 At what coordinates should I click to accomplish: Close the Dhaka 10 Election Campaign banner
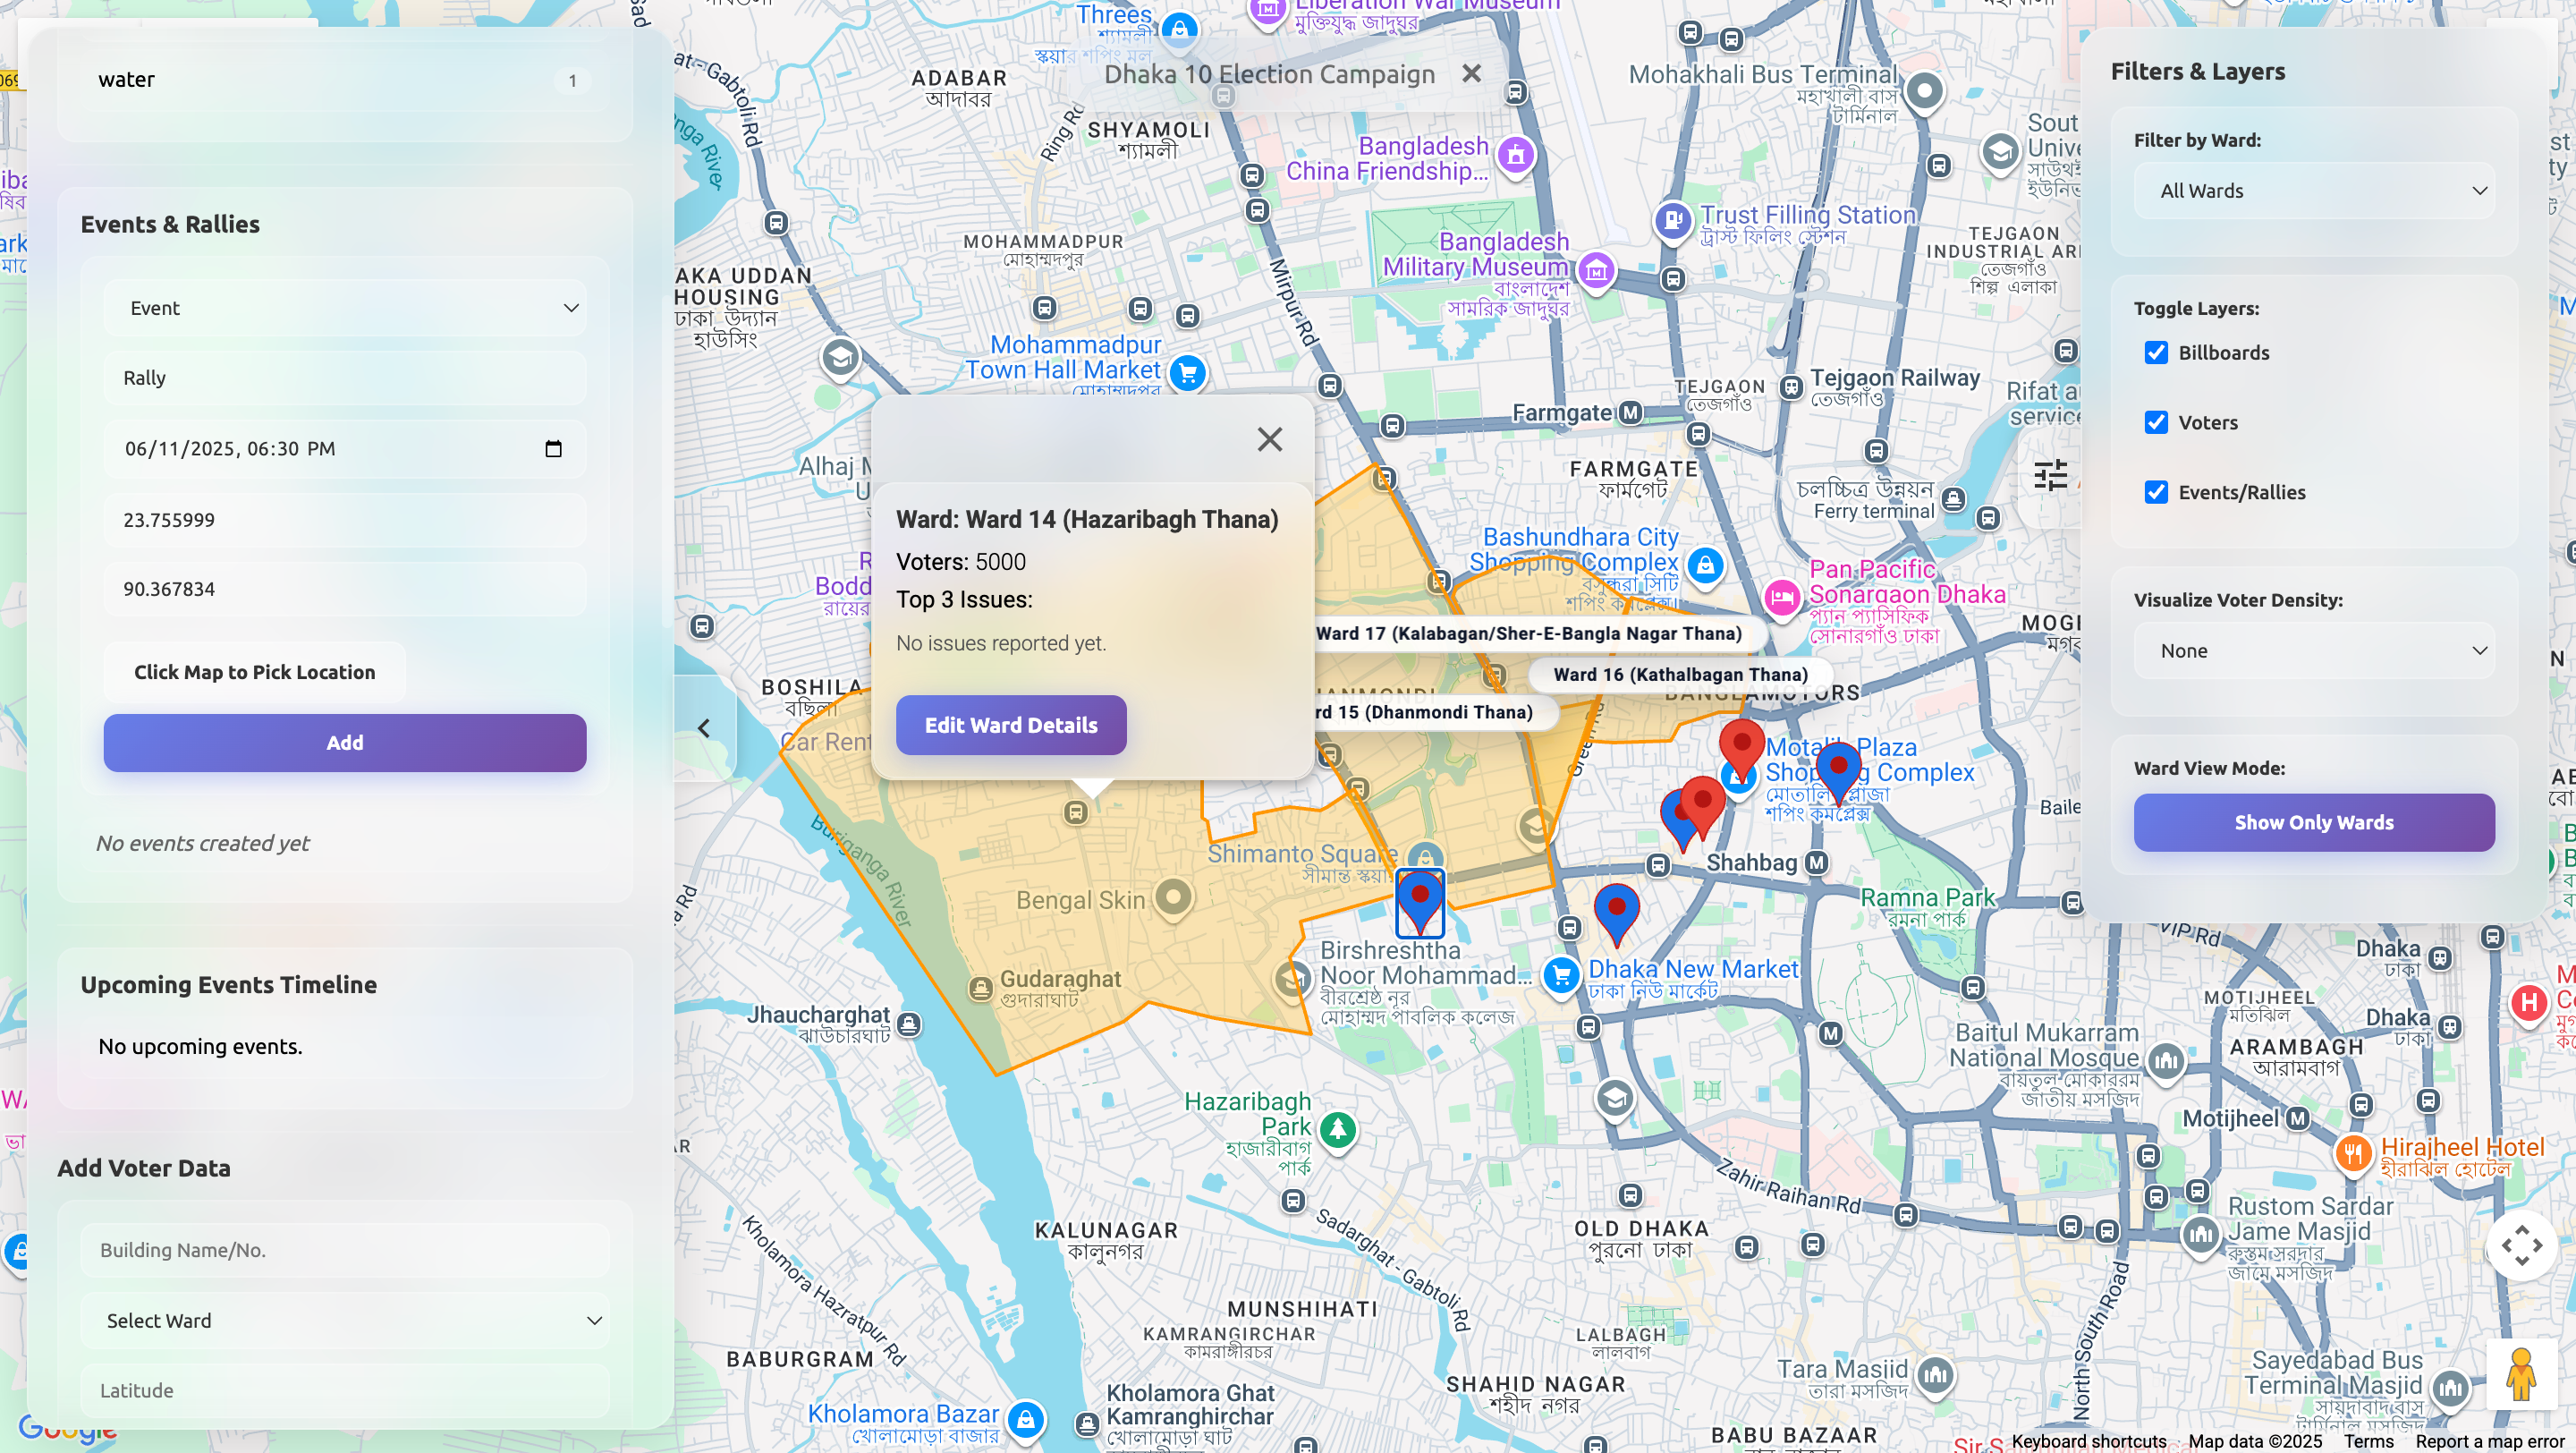[1471, 74]
